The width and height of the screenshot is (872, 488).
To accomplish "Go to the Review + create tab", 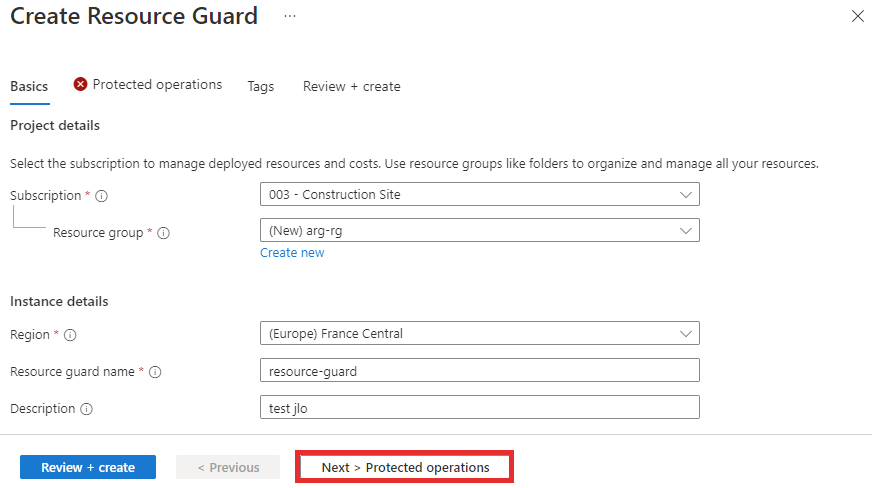I will 351,87.
